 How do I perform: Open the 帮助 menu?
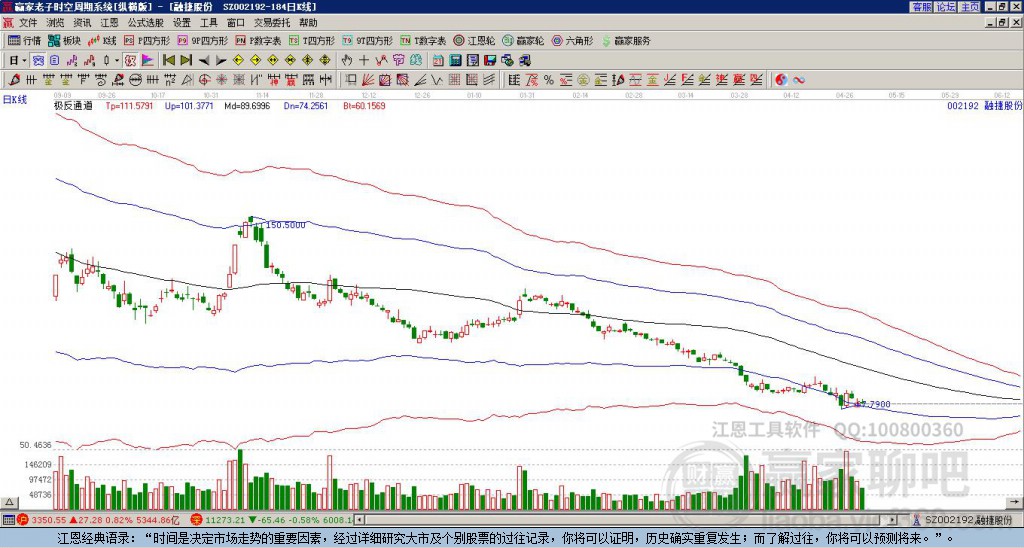coord(308,23)
